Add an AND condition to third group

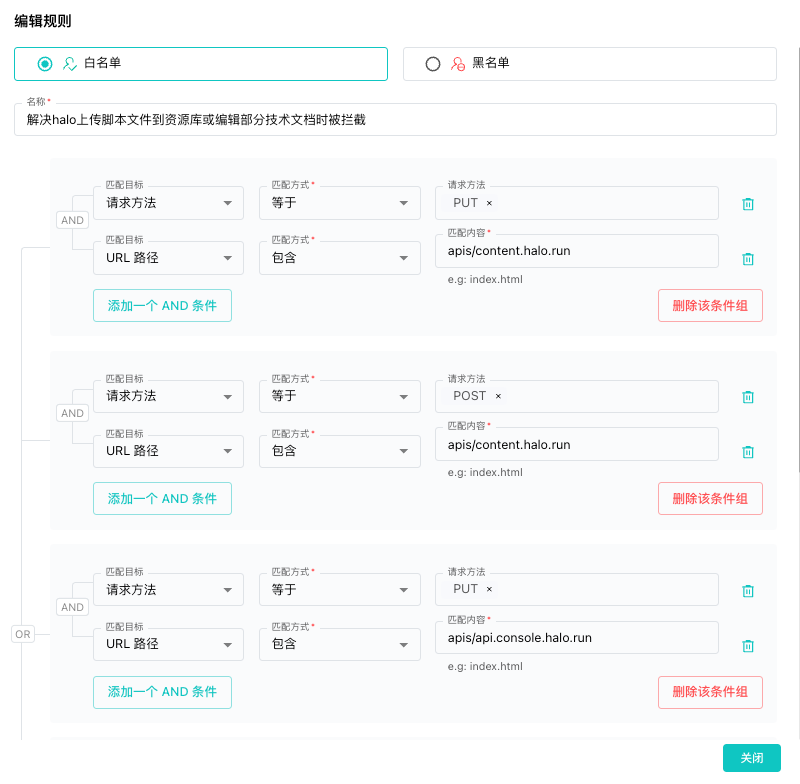click(x=162, y=692)
